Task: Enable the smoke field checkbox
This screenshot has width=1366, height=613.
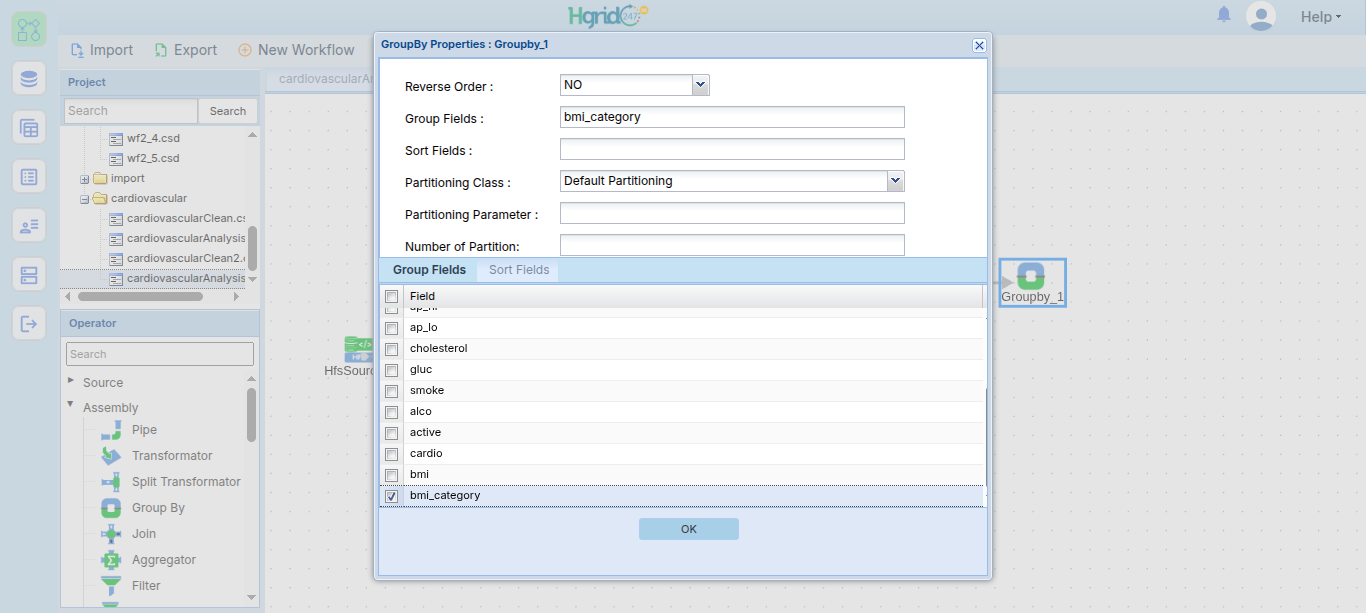Action: point(391,391)
